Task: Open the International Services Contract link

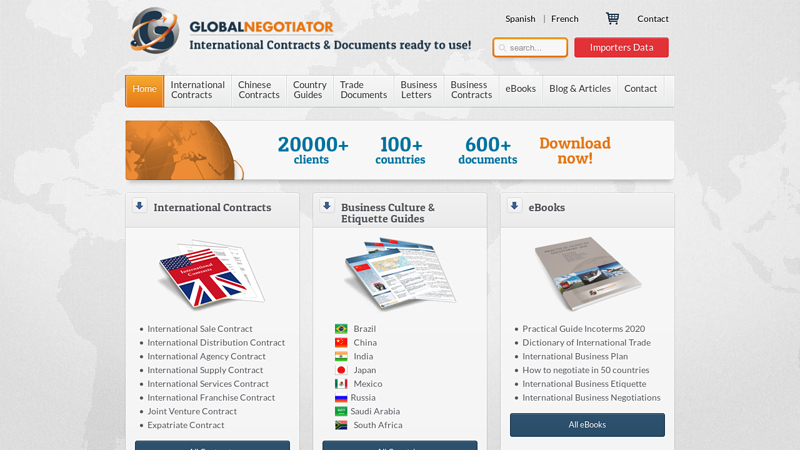Action: point(208,384)
